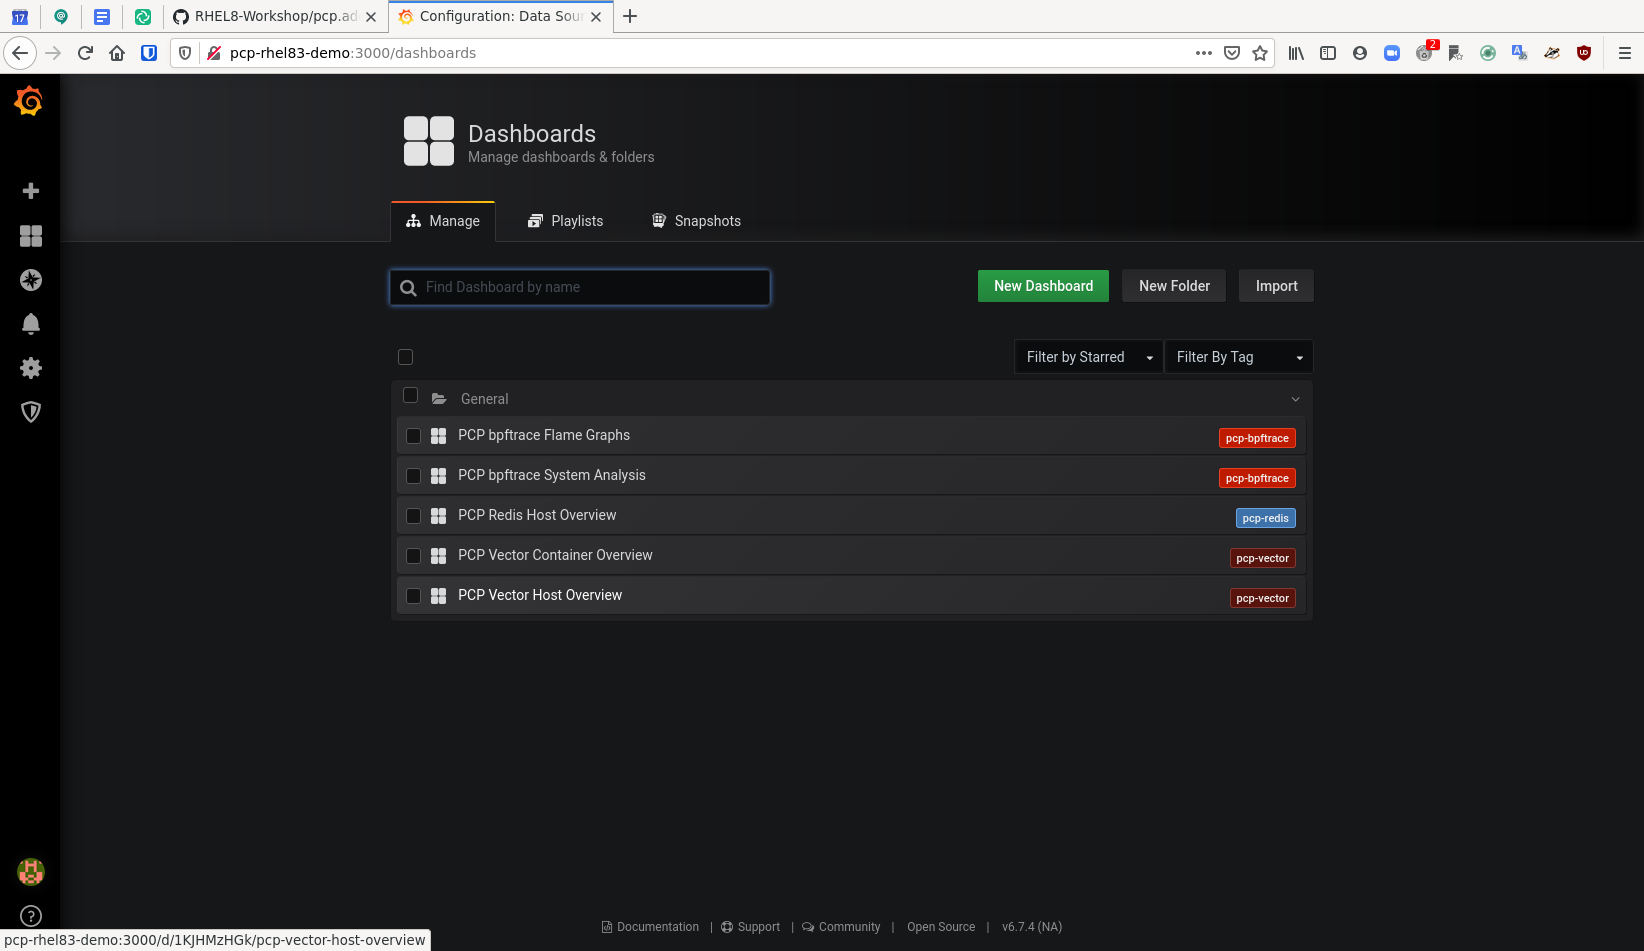The width and height of the screenshot is (1644, 951).
Task: Open the Create plus icon in sidebar
Action: (31, 191)
